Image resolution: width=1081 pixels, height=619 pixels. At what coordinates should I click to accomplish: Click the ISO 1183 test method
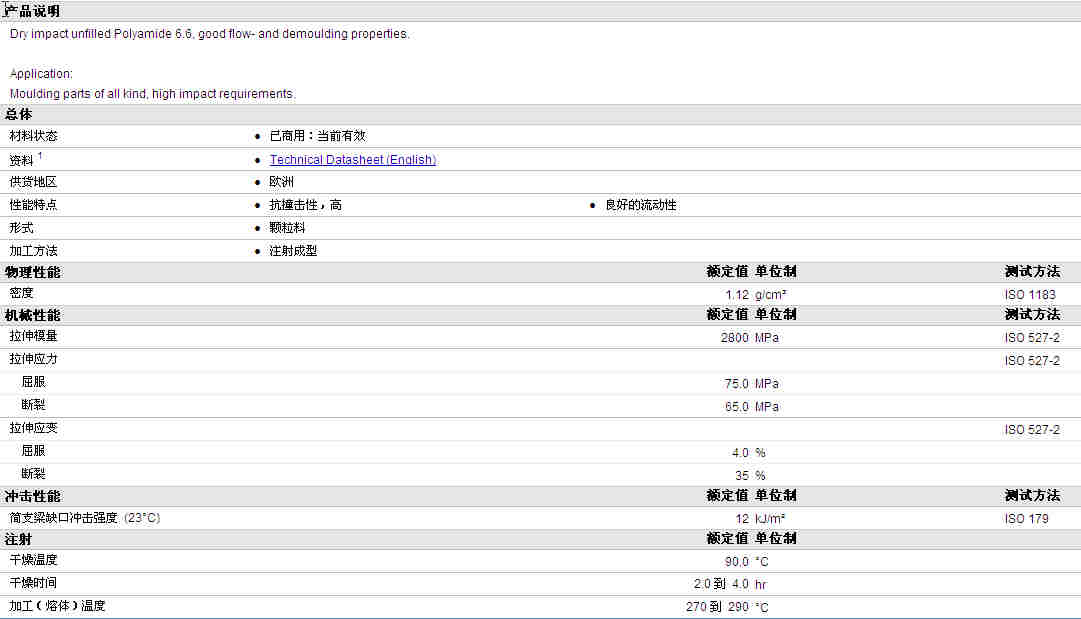click(1030, 295)
